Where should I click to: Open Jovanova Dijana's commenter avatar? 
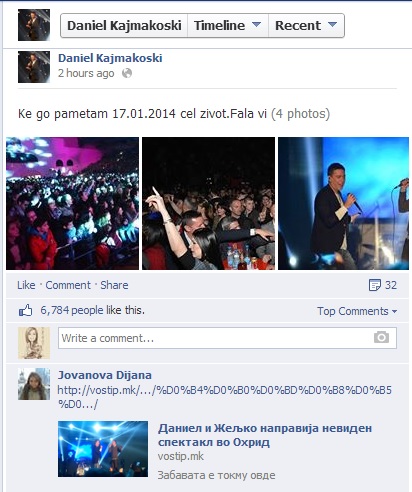pyautogui.click(x=34, y=384)
